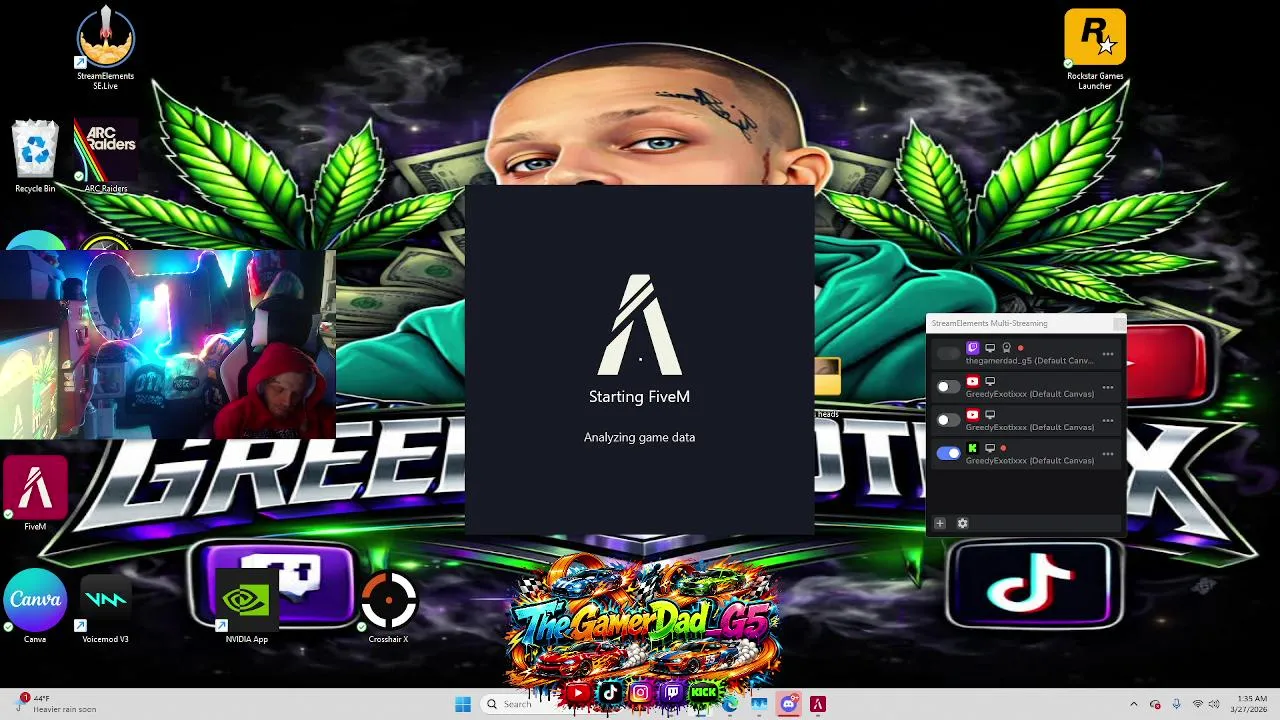Open NVIDIA App desktop shortcut
1280x720 pixels.
246,606
